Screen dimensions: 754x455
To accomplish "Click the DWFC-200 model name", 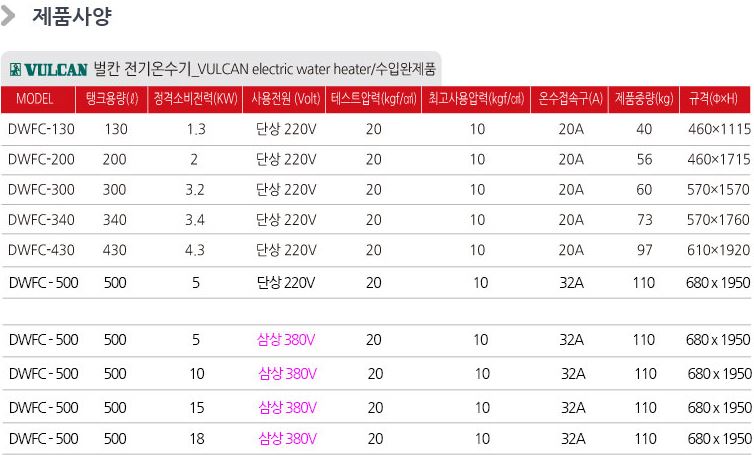I will pos(41,159).
